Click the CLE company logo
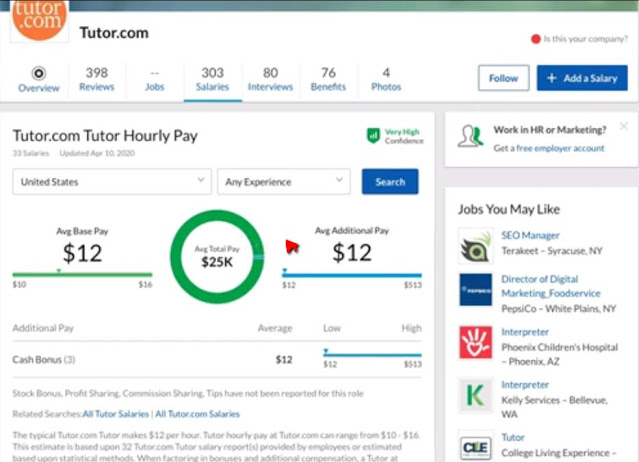 [475, 447]
